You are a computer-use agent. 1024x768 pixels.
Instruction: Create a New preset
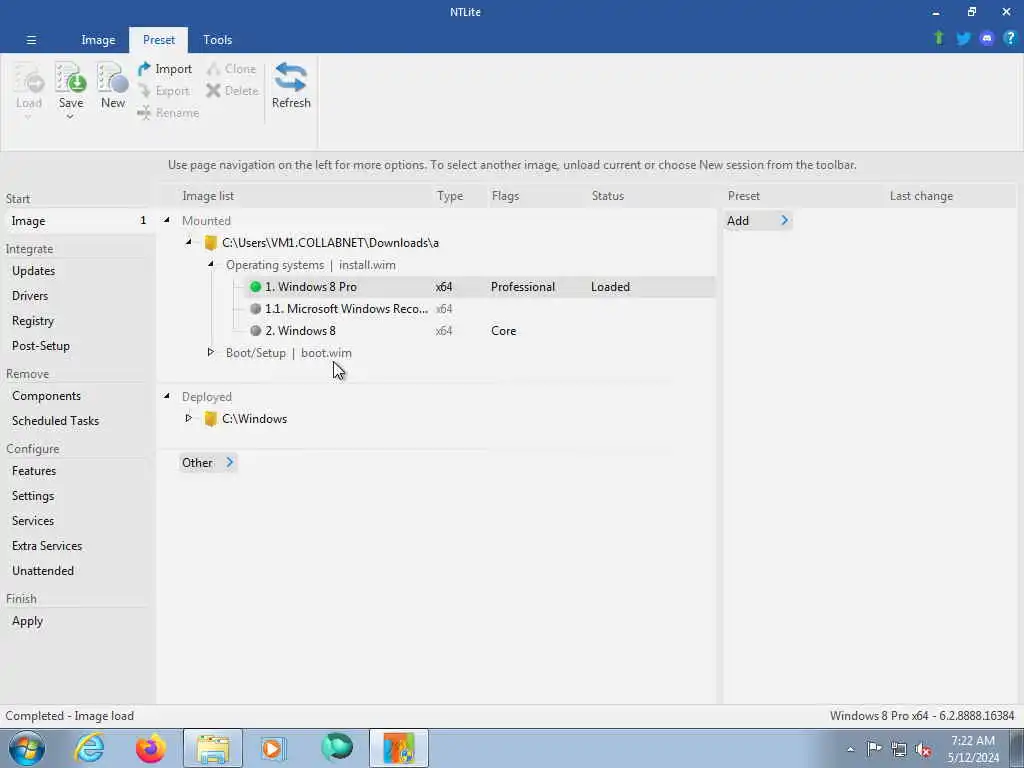(113, 86)
